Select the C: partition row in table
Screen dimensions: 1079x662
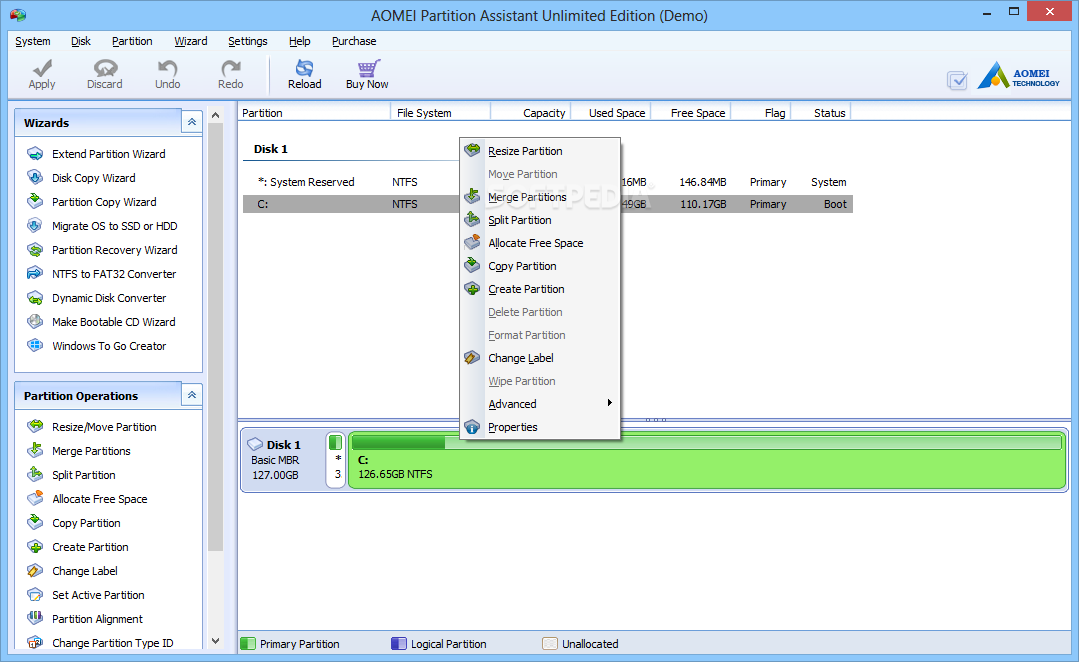click(x=548, y=204)
